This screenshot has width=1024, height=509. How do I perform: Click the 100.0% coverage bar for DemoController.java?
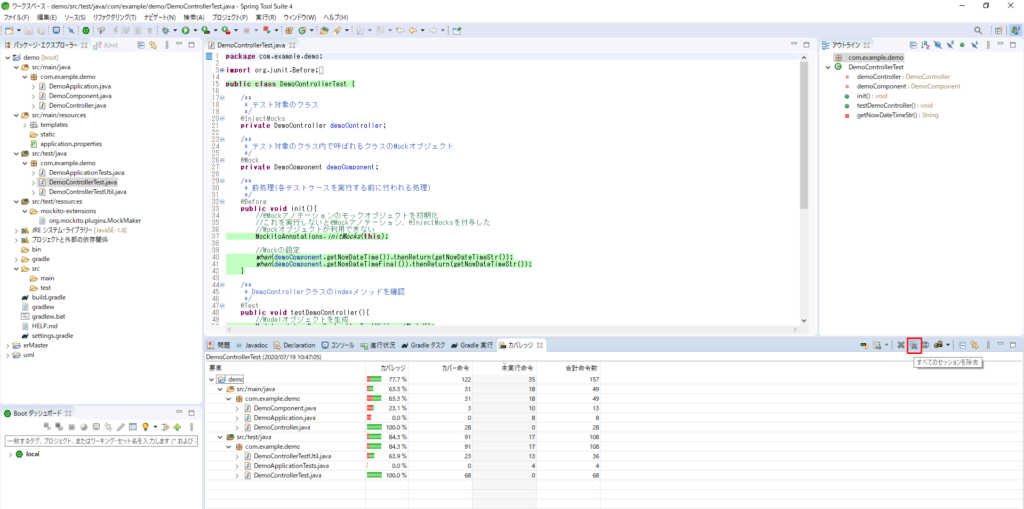[x=376, y=427]
